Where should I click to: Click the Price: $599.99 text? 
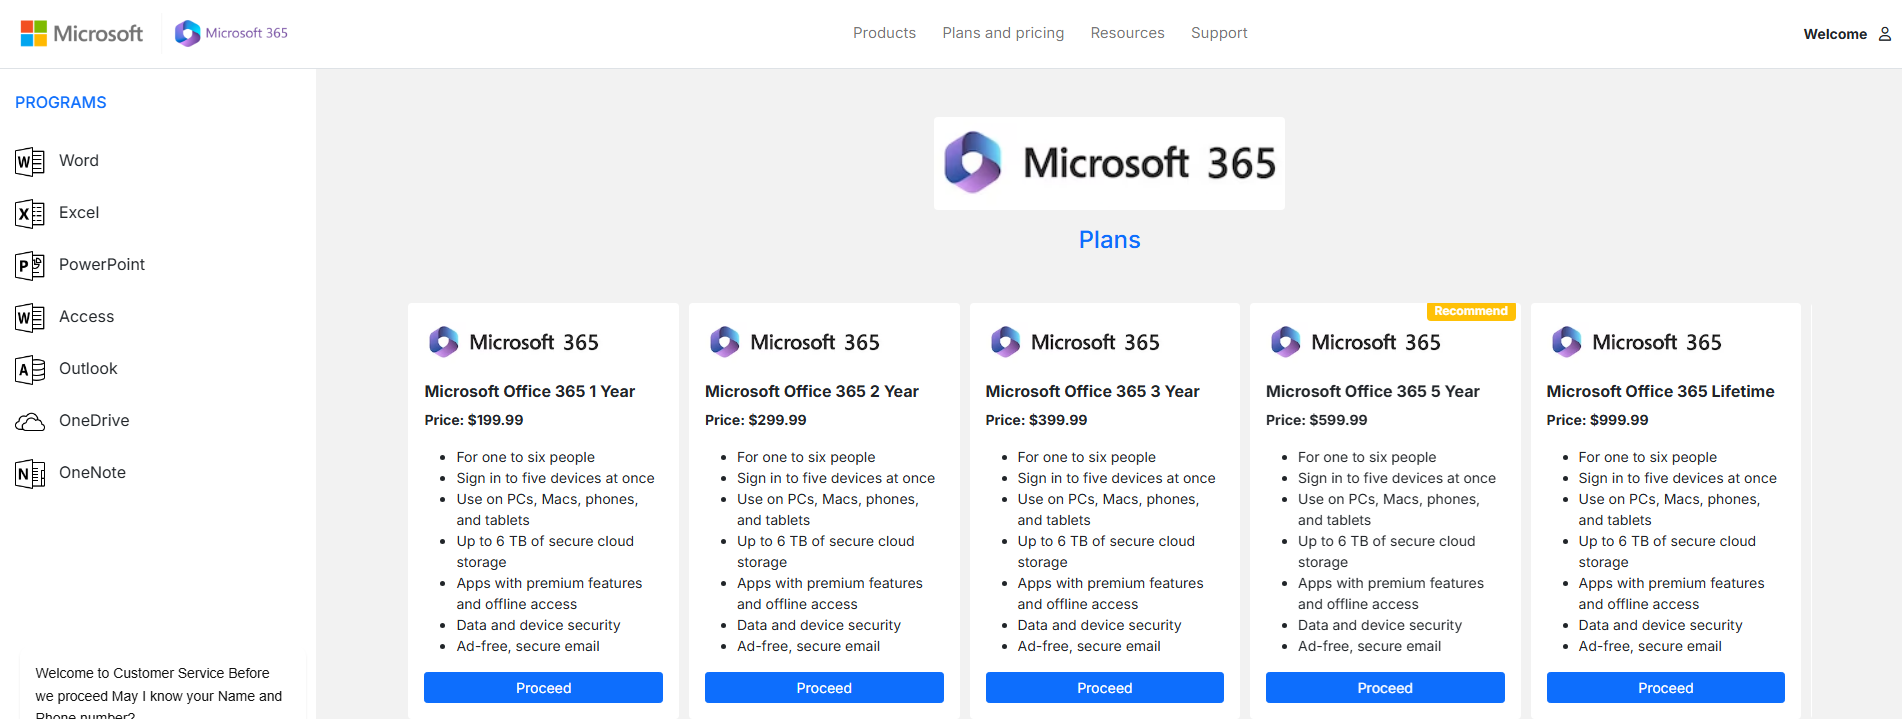pyautogui.click(x=1317, y=421)
